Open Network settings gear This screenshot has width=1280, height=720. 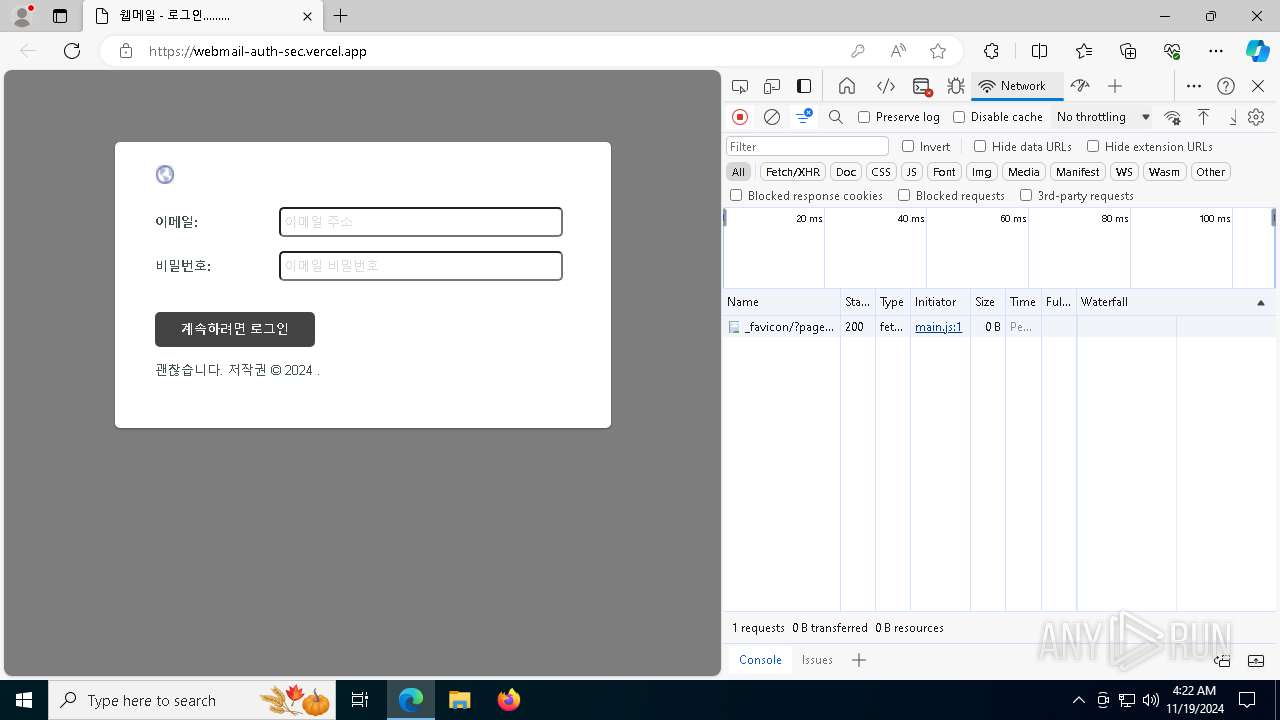pos(1256,117)
